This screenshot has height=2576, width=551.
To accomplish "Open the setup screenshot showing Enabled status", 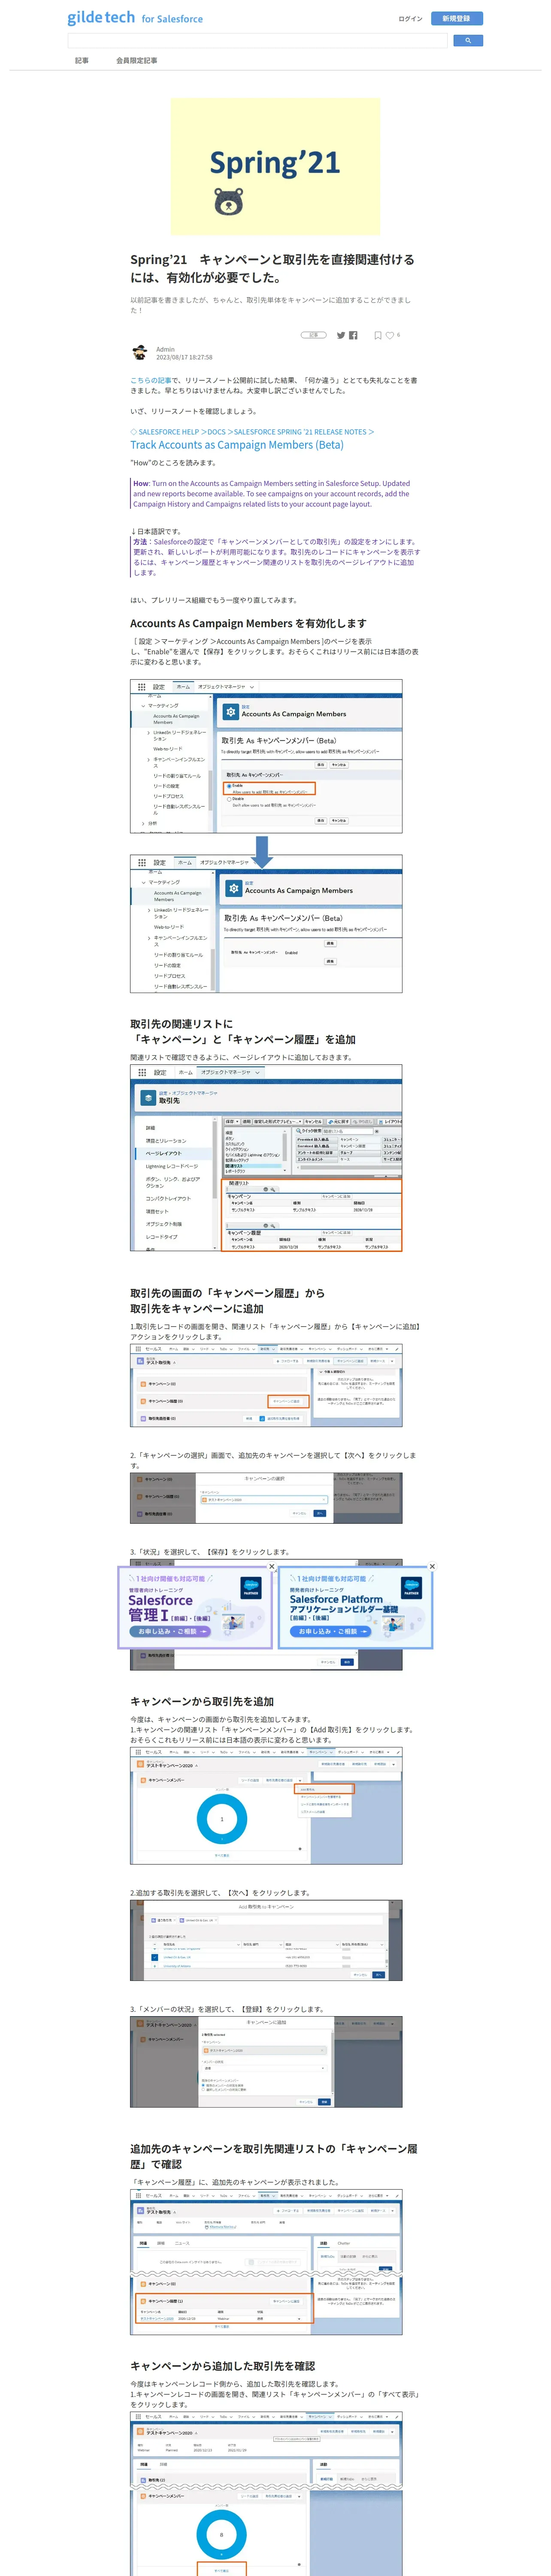I will 266,923.
